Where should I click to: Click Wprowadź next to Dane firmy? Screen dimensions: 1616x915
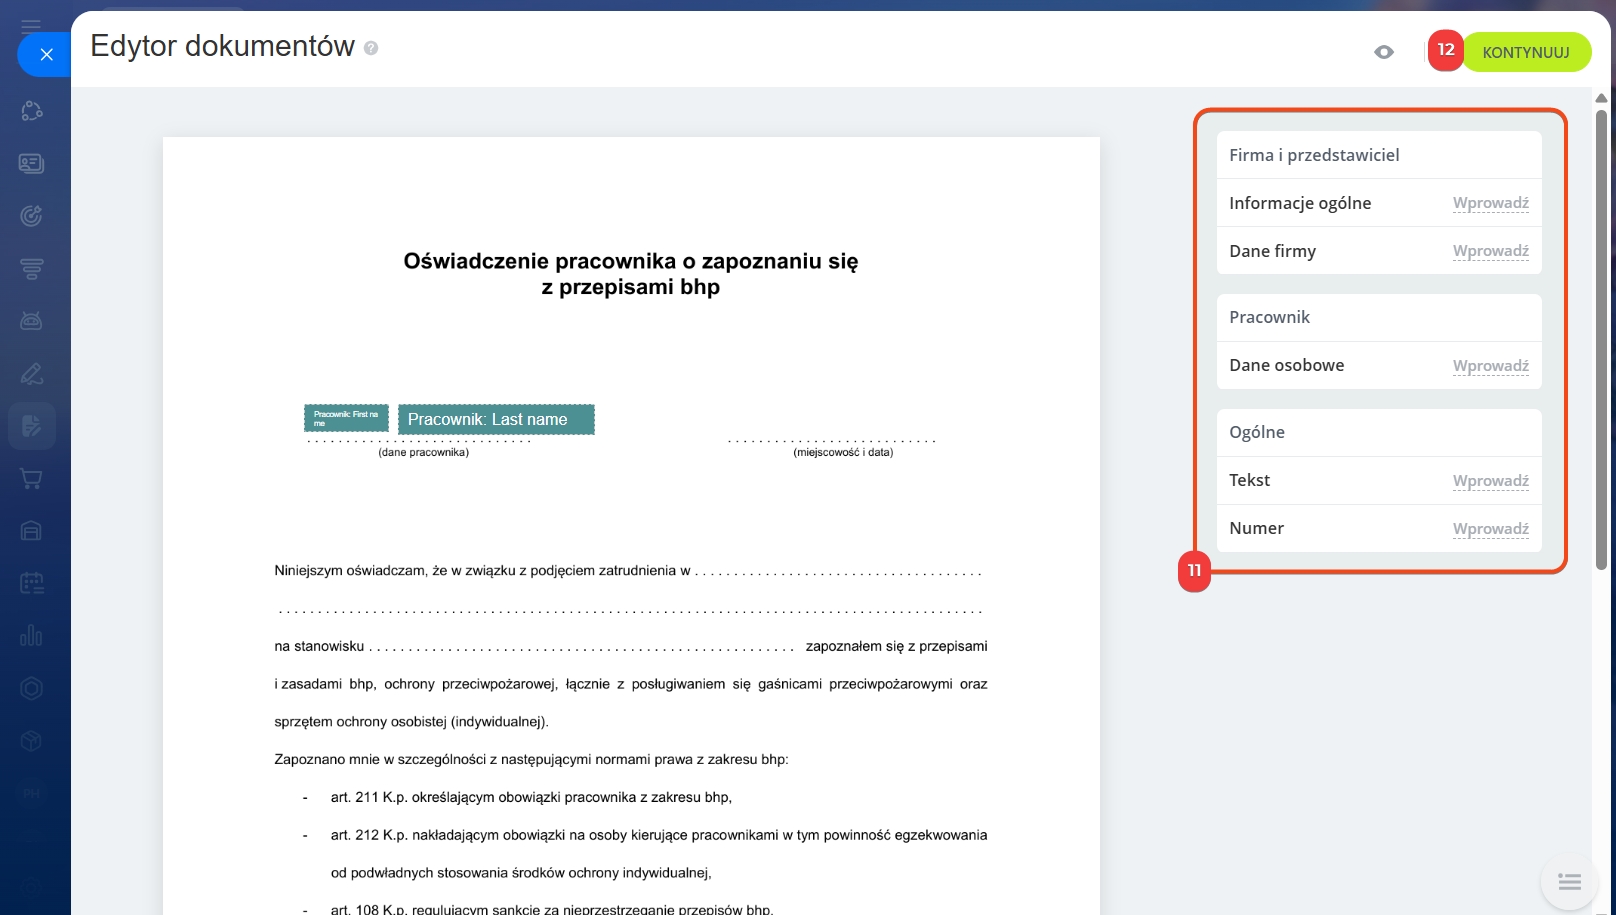(1490, 251)
